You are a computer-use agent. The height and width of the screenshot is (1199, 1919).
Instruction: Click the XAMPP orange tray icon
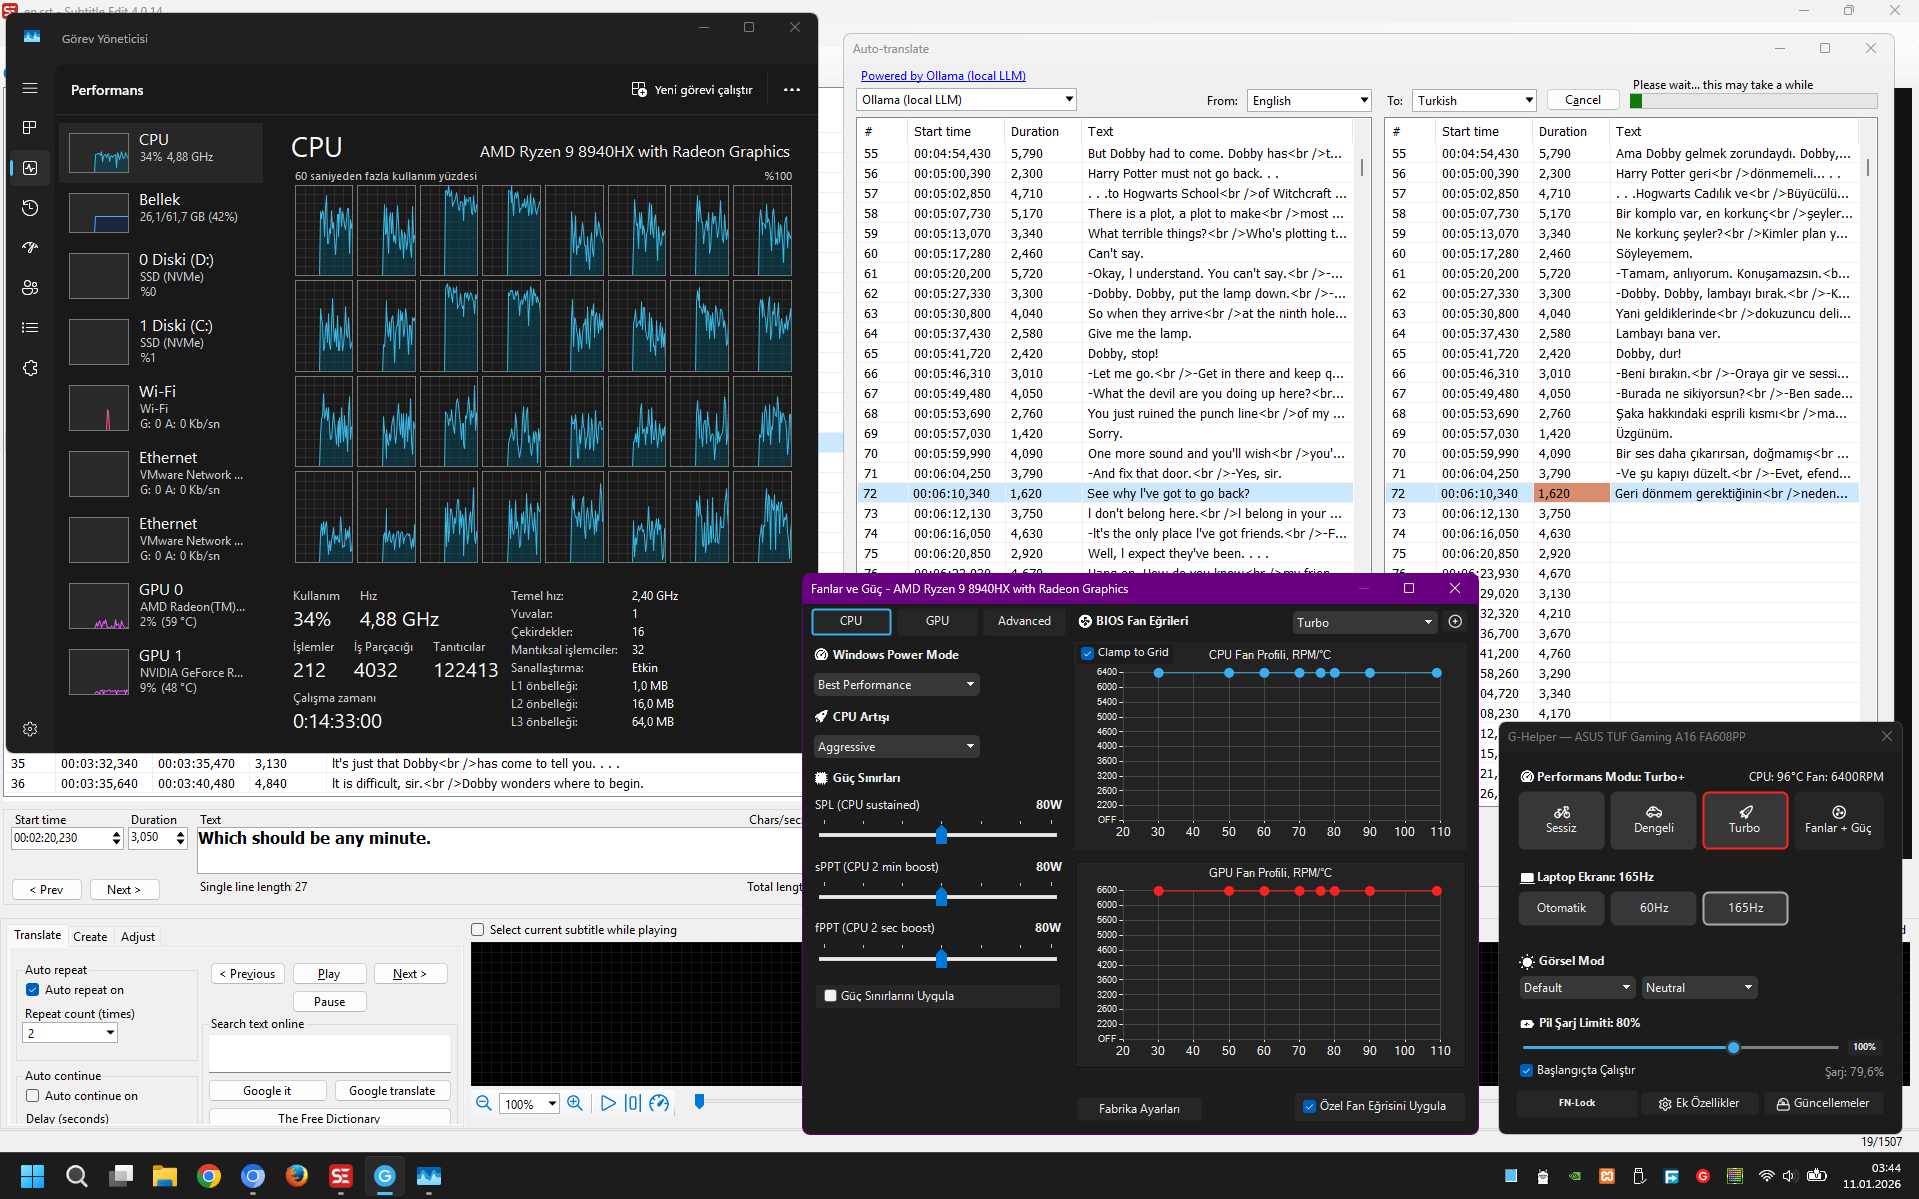(1607, 1176)
